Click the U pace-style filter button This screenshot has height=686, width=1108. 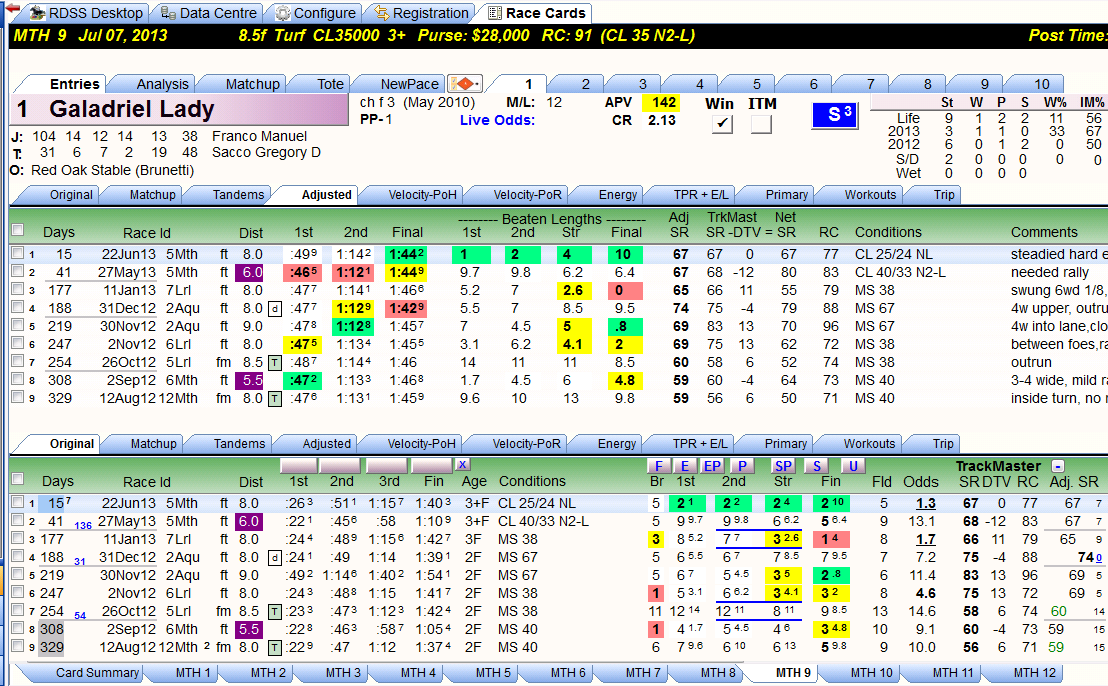point(853,466)
